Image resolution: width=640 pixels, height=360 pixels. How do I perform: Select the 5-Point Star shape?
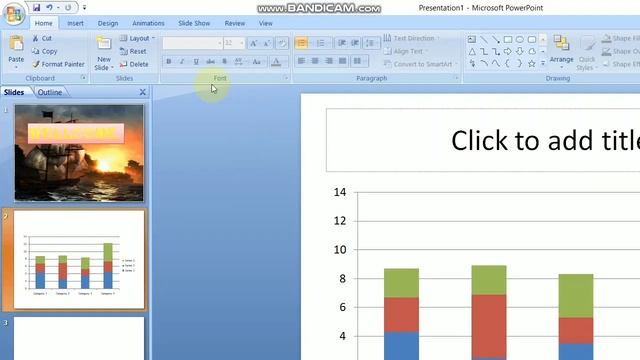click(531, 64)
